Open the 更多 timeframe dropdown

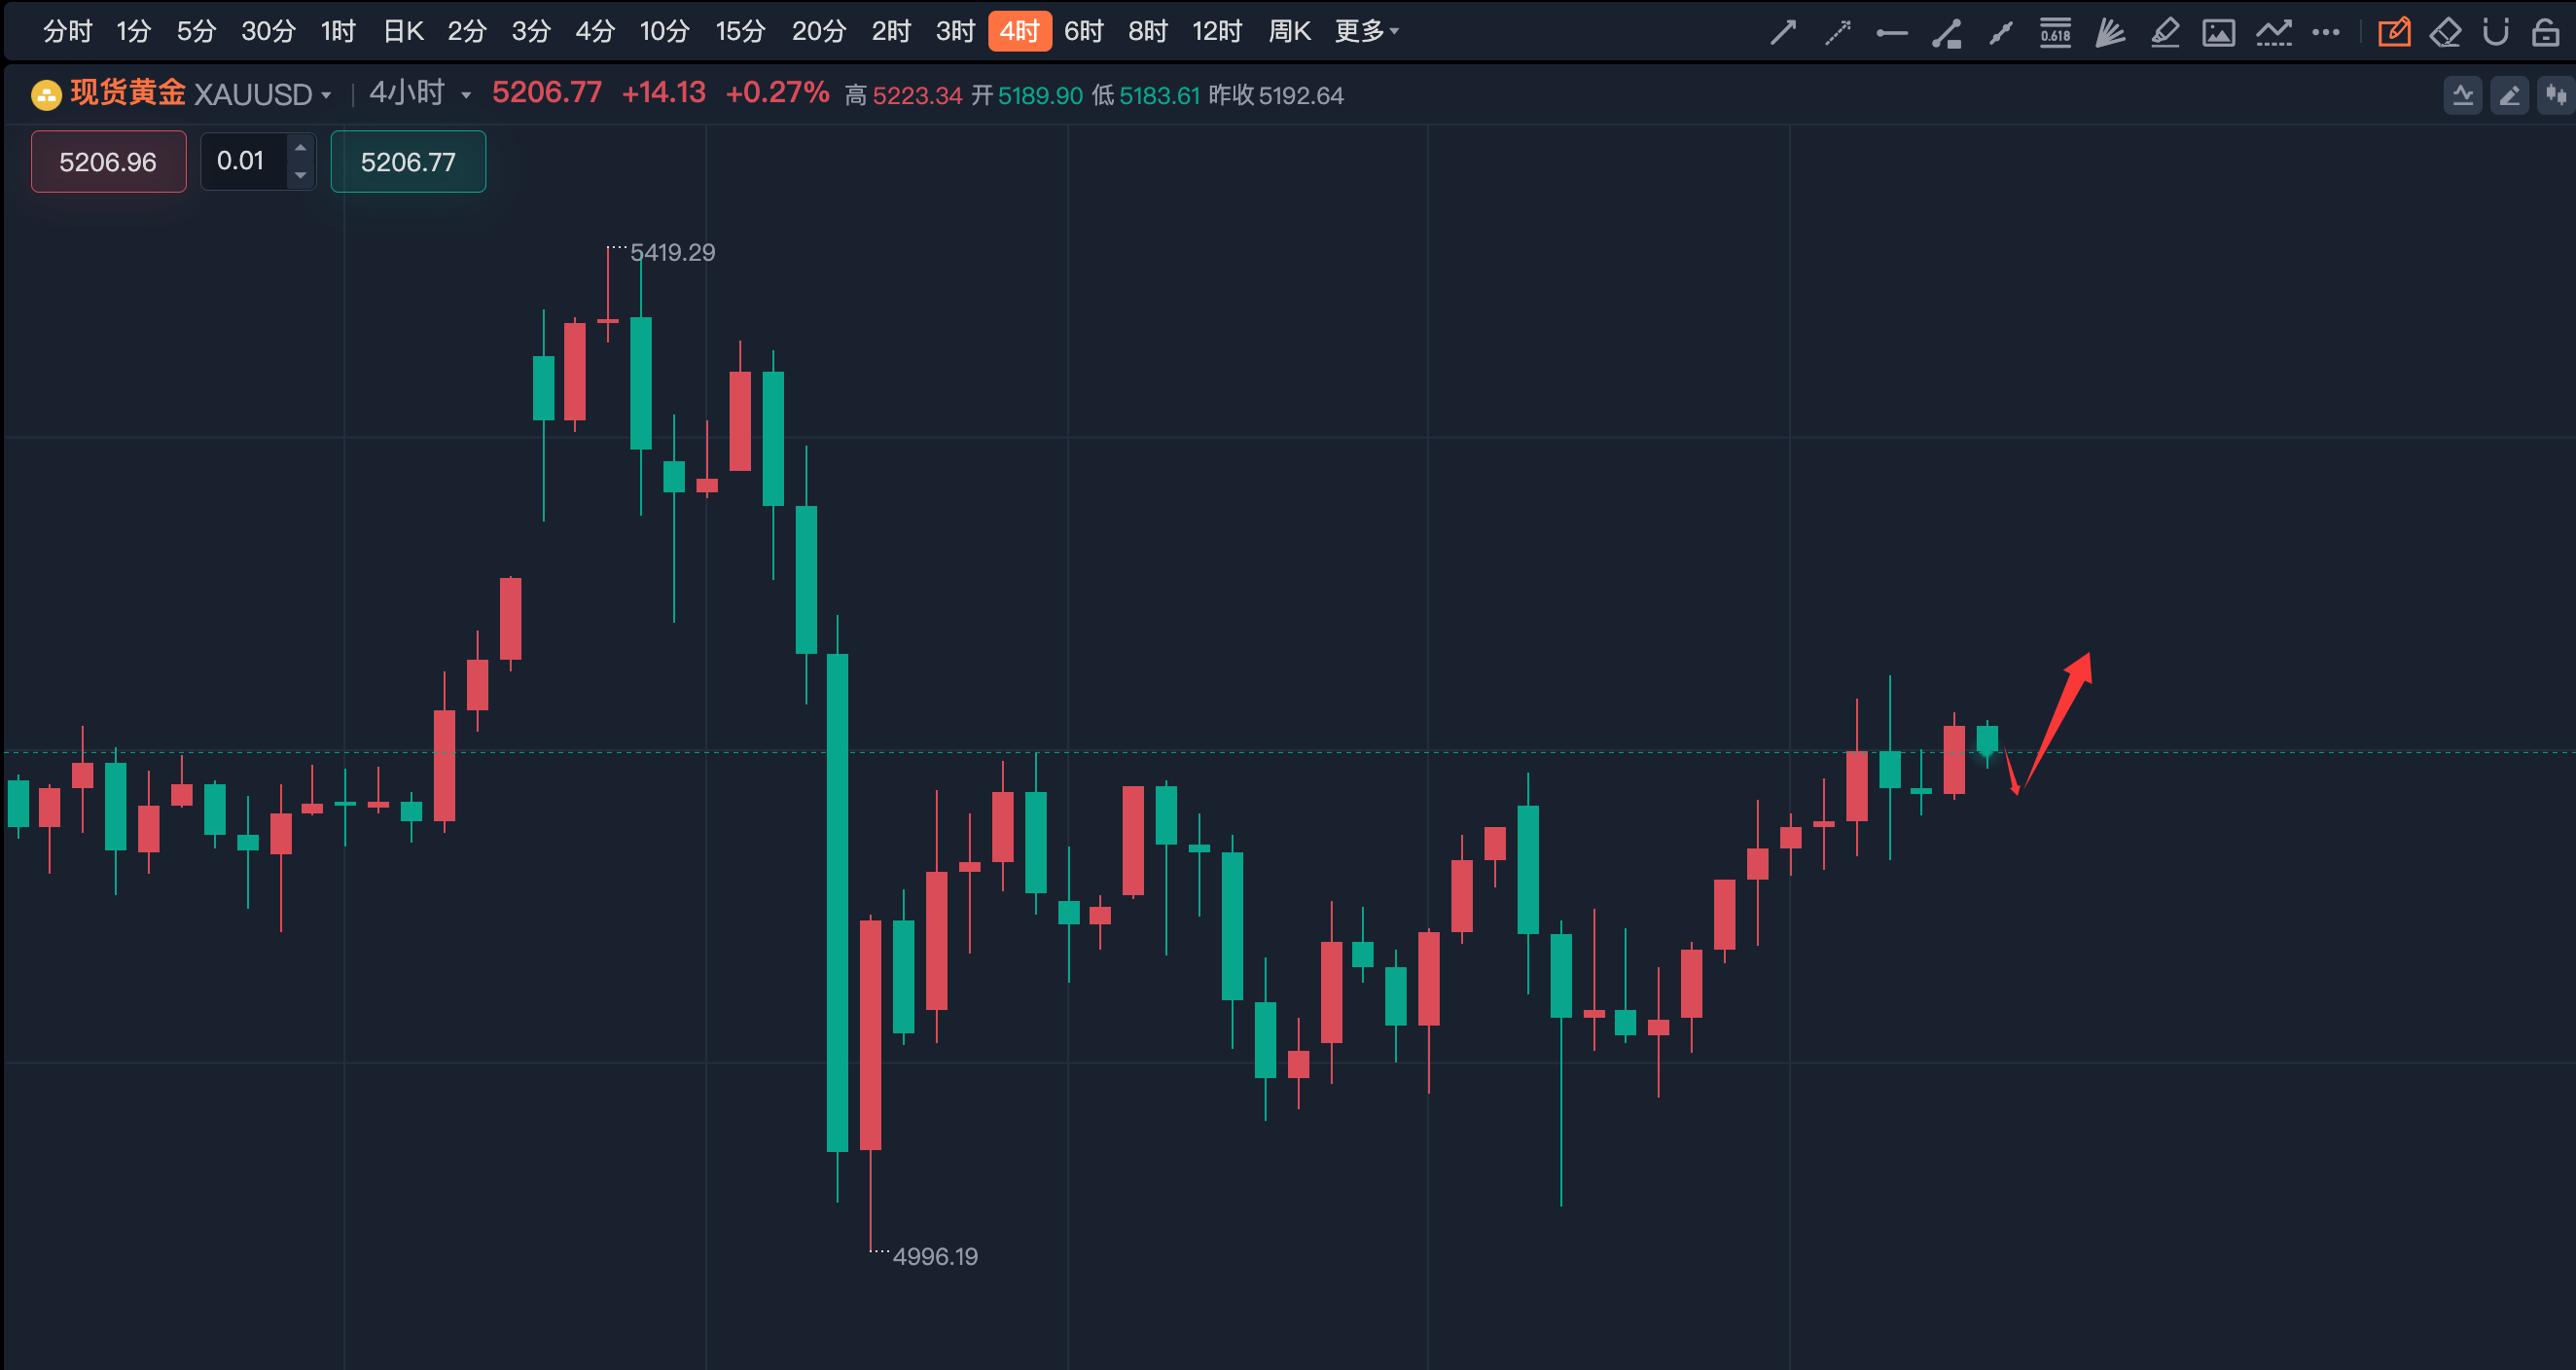coord(1366,31)
